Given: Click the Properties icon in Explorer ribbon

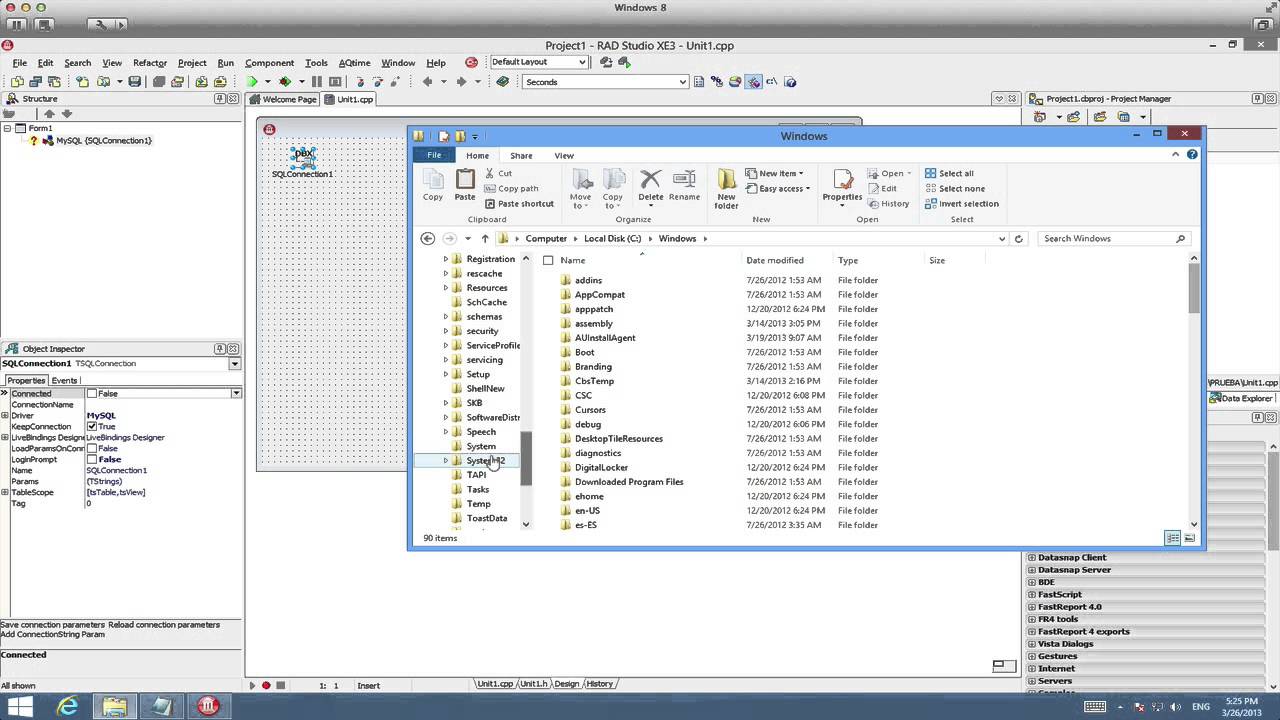Looking at the screenshot, I should coord(842,179).
